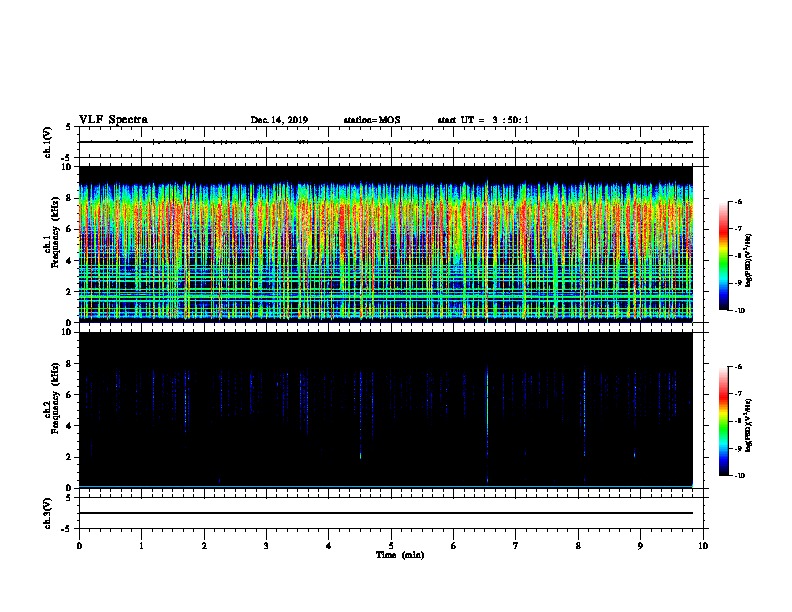Click the "4" minute tick on the time axis
This screenshot has height=612, width=792.
[x=329, y=546]
